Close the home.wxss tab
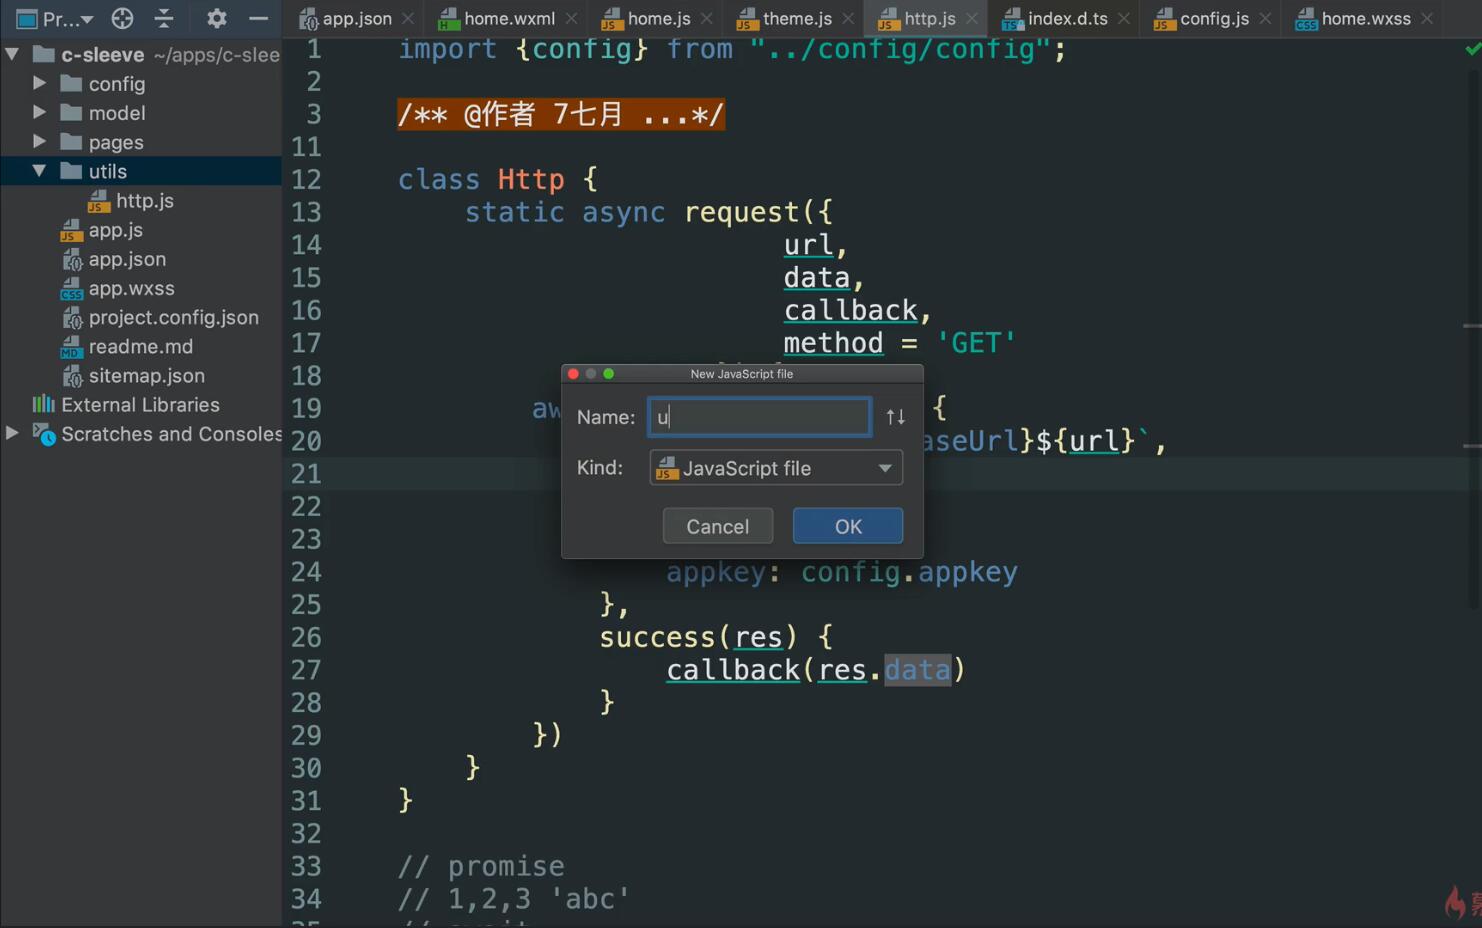 point(1427,19)
